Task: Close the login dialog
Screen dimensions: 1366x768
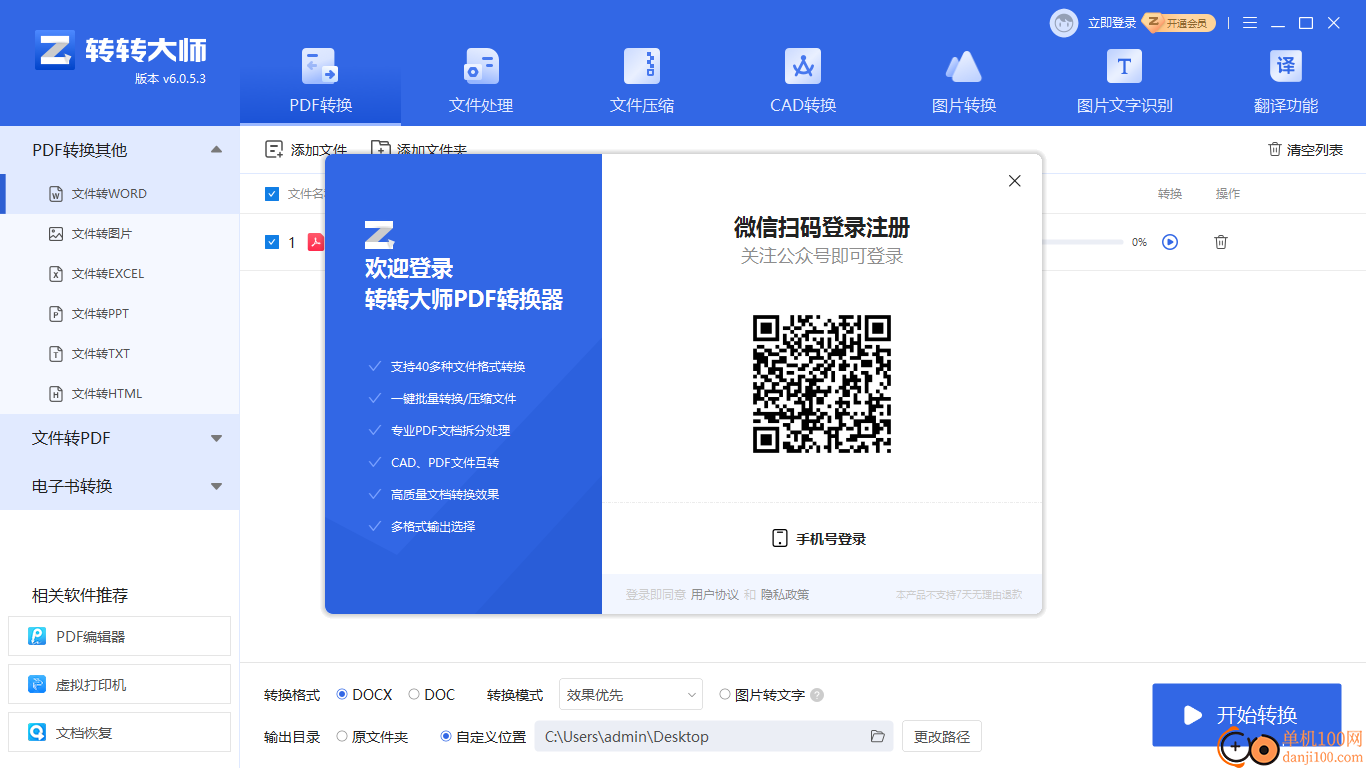Action: point(1015,181)
